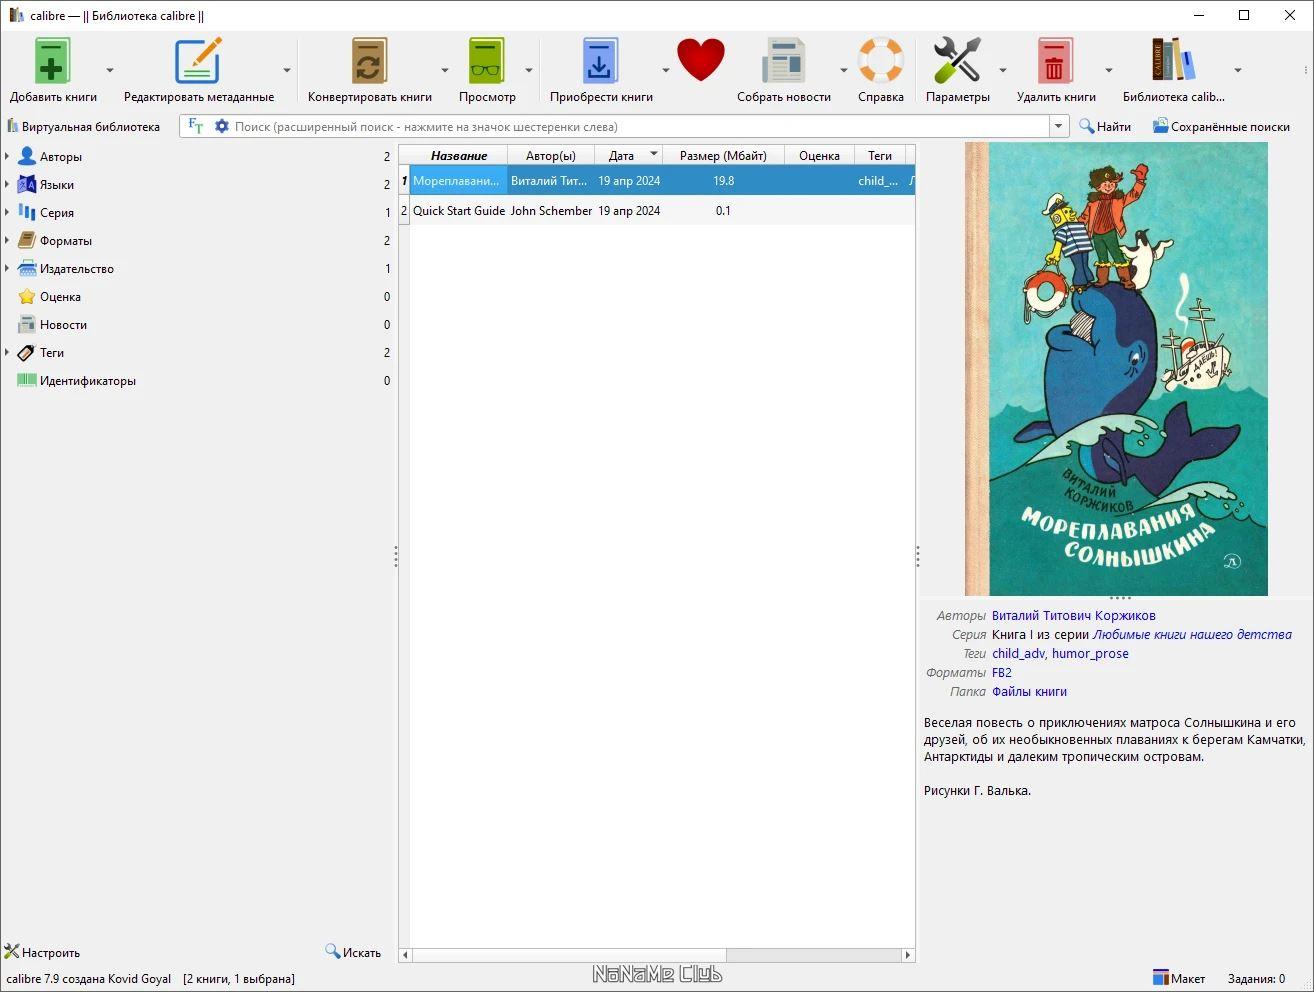Click the Add books icon
This screenshot has width=1314, height=992.
pyautogui.click(x=52, y=62)
